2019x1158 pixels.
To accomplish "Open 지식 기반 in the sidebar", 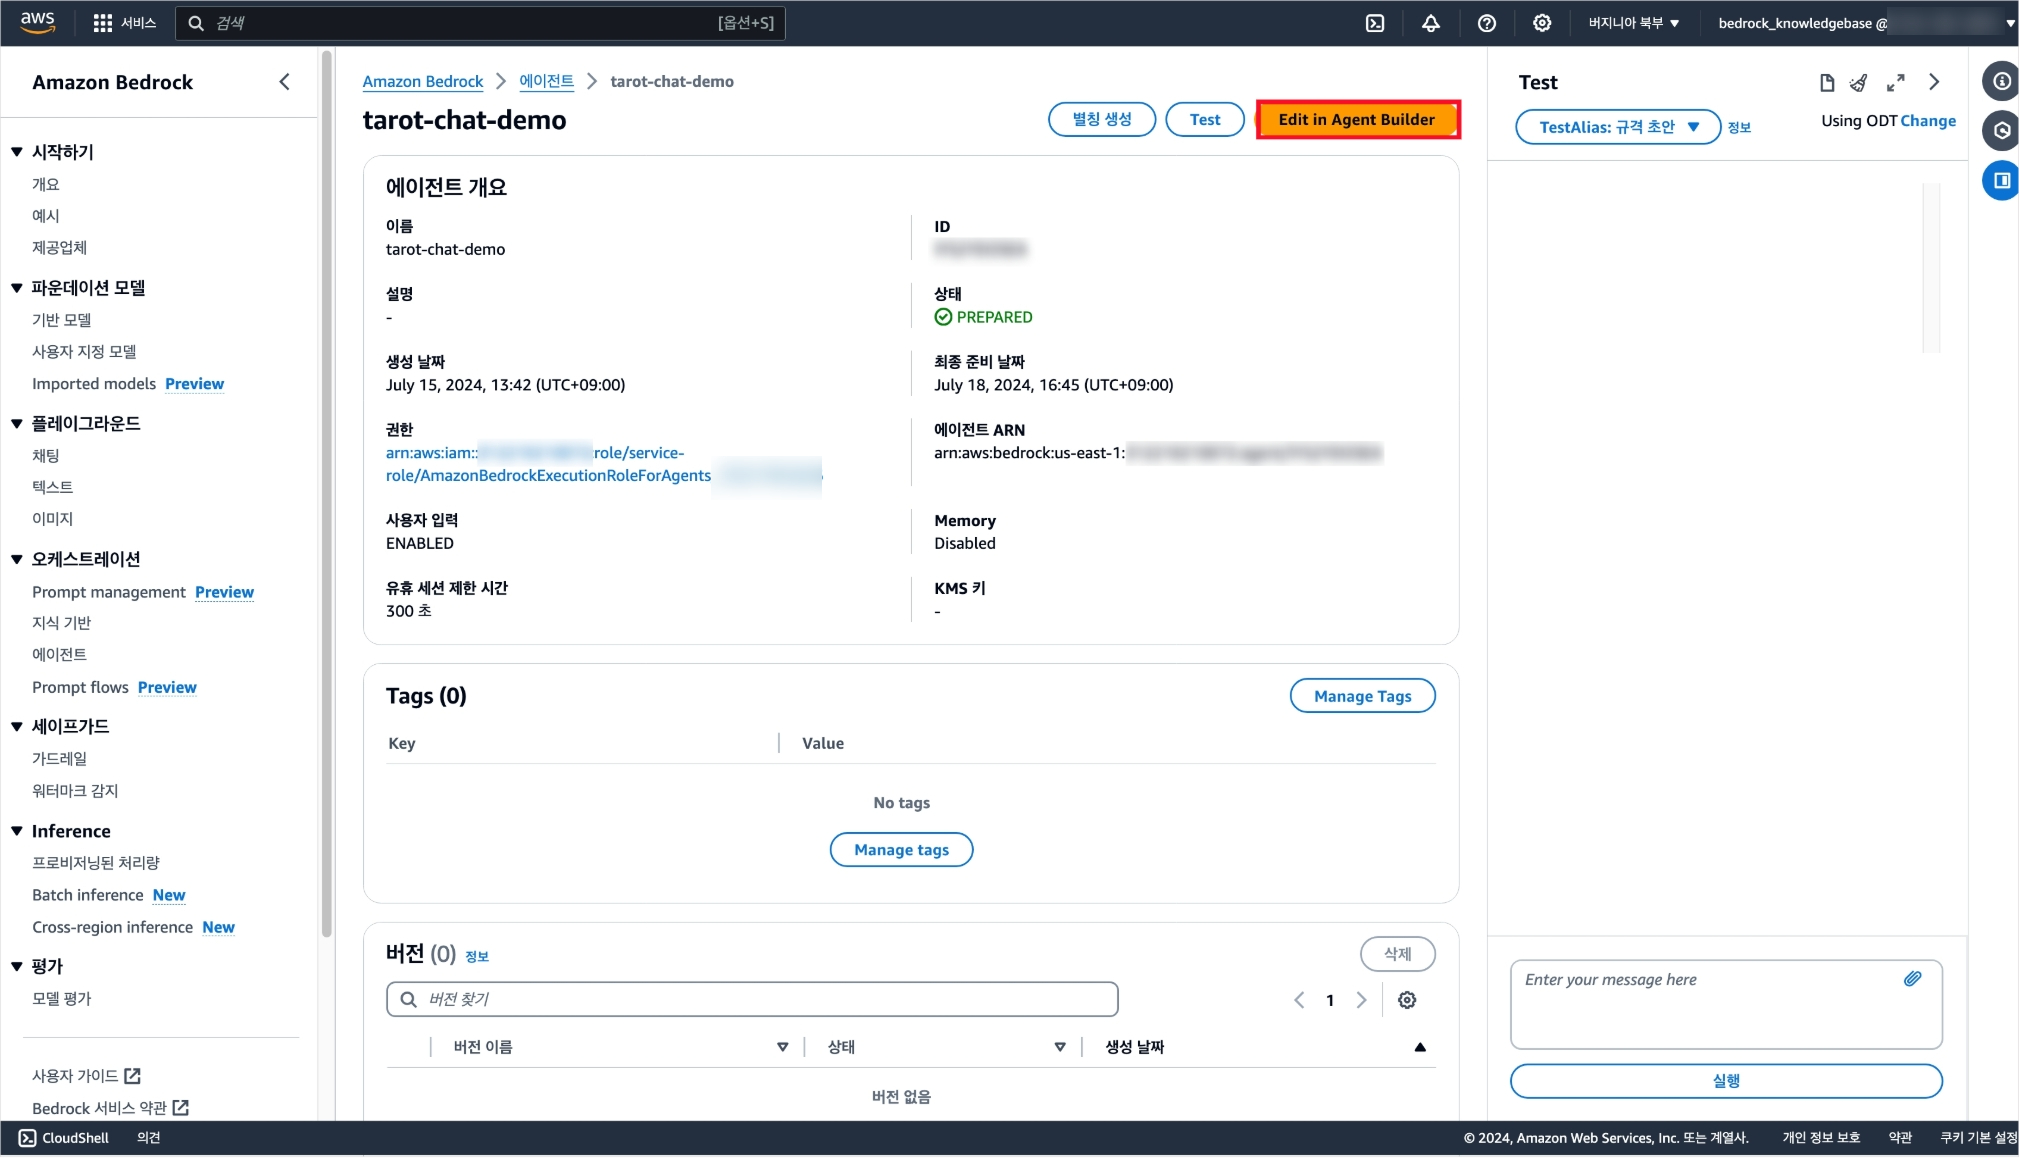I will [x=61, y=622].
